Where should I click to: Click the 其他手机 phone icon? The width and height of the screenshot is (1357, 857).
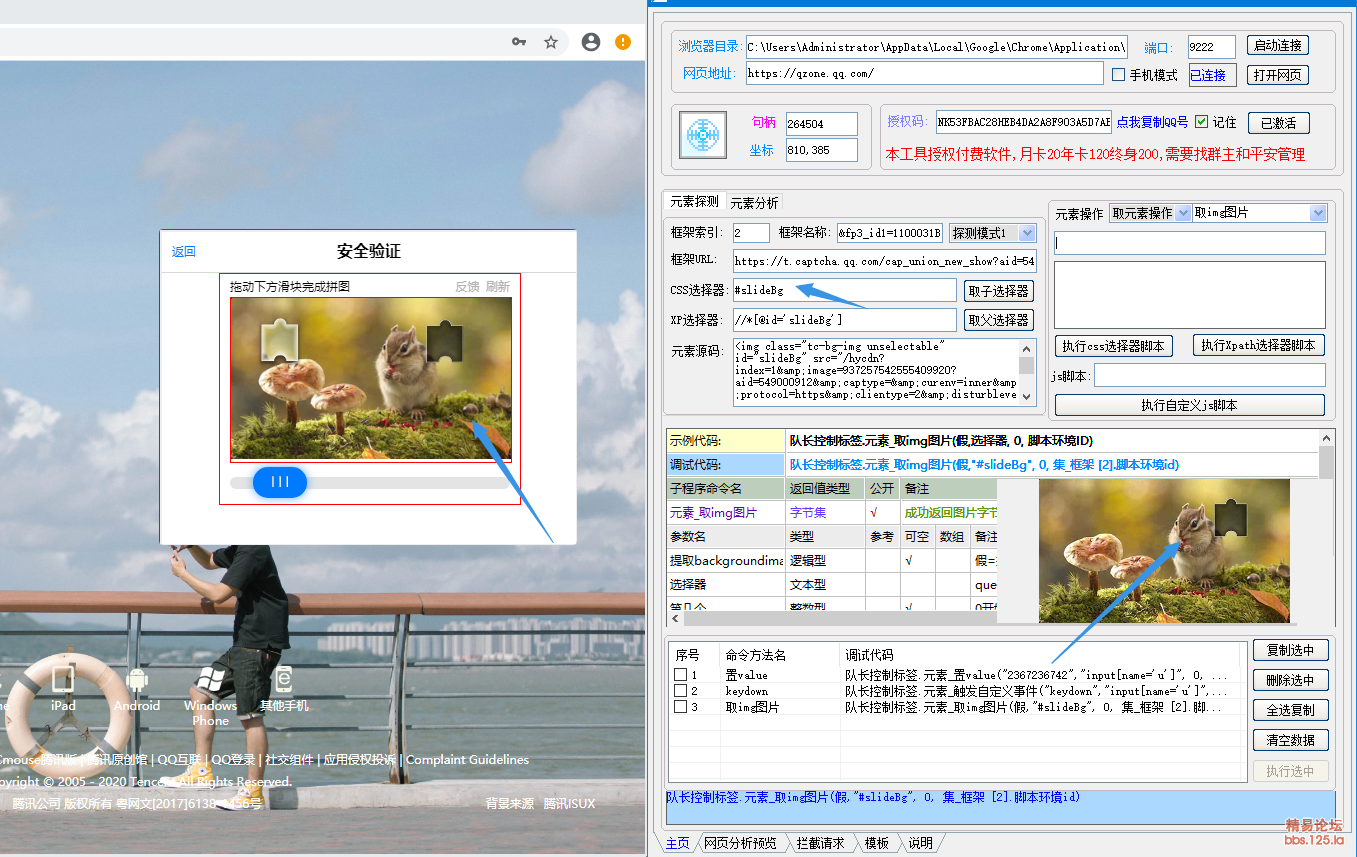point(284,680)
